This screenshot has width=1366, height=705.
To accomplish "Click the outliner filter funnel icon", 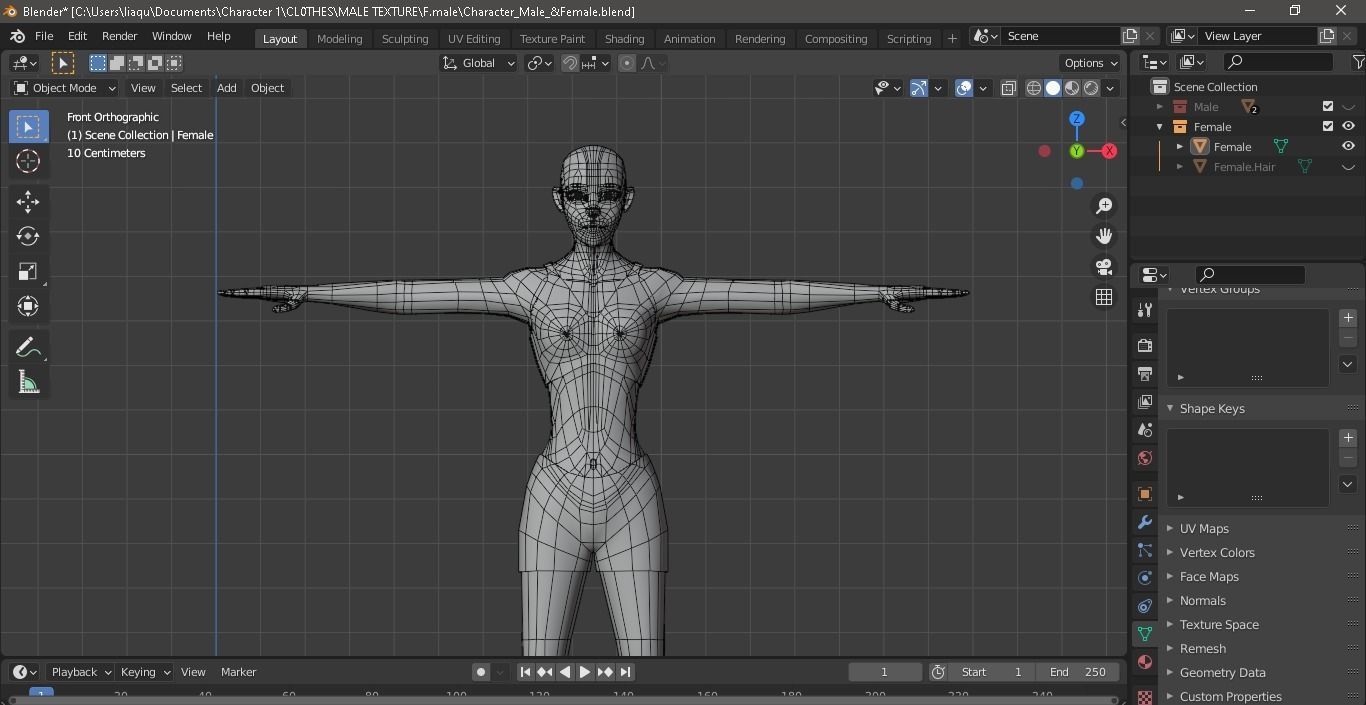I will pos(1358,62).
